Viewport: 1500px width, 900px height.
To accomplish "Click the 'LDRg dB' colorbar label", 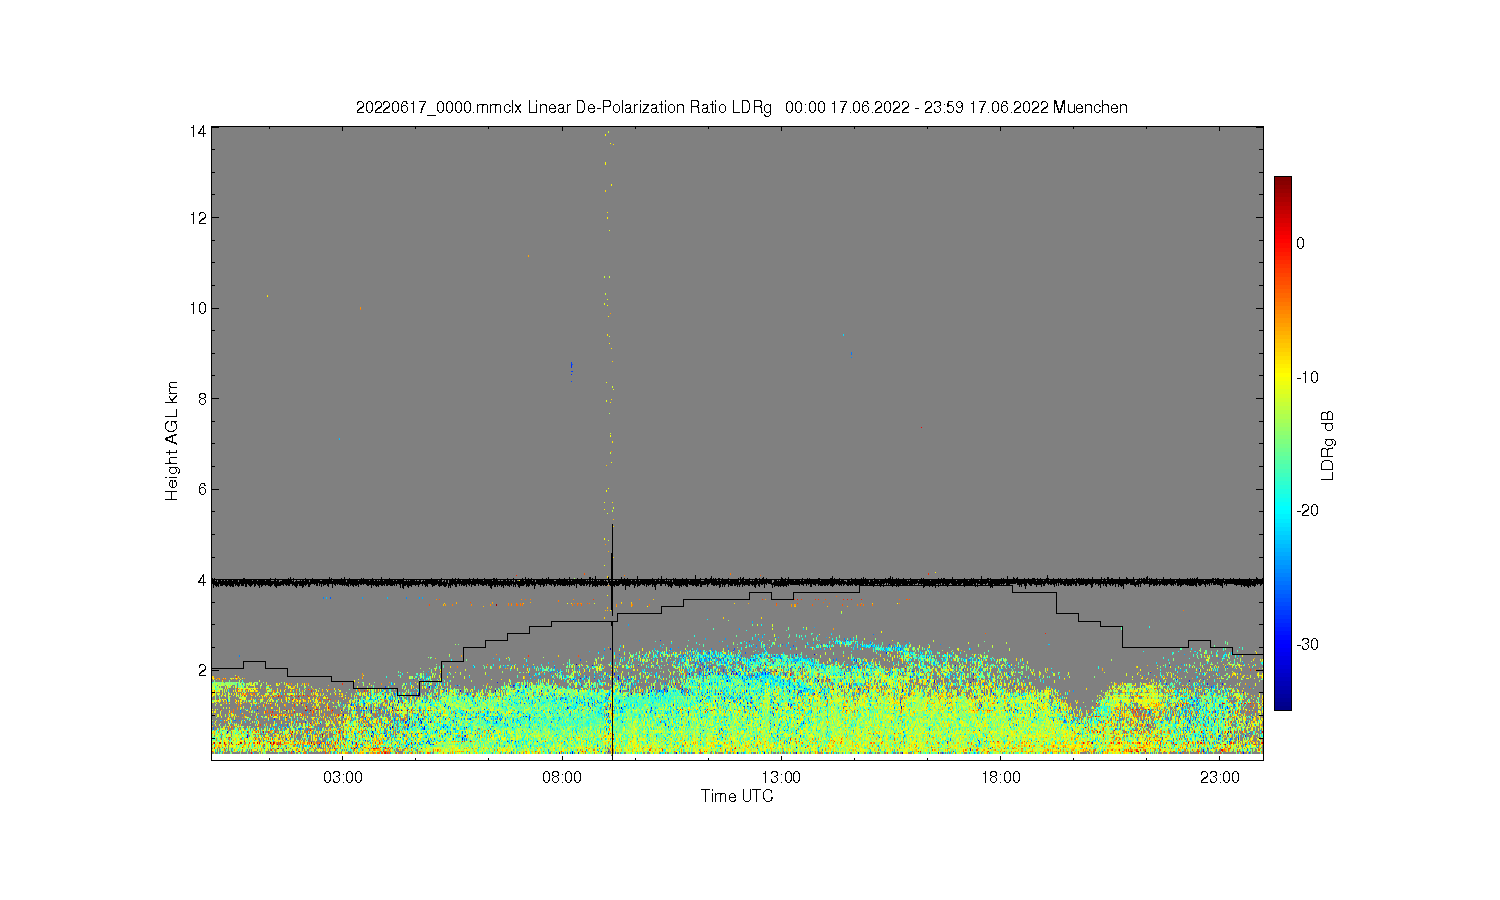I will tap(1328, 445).
